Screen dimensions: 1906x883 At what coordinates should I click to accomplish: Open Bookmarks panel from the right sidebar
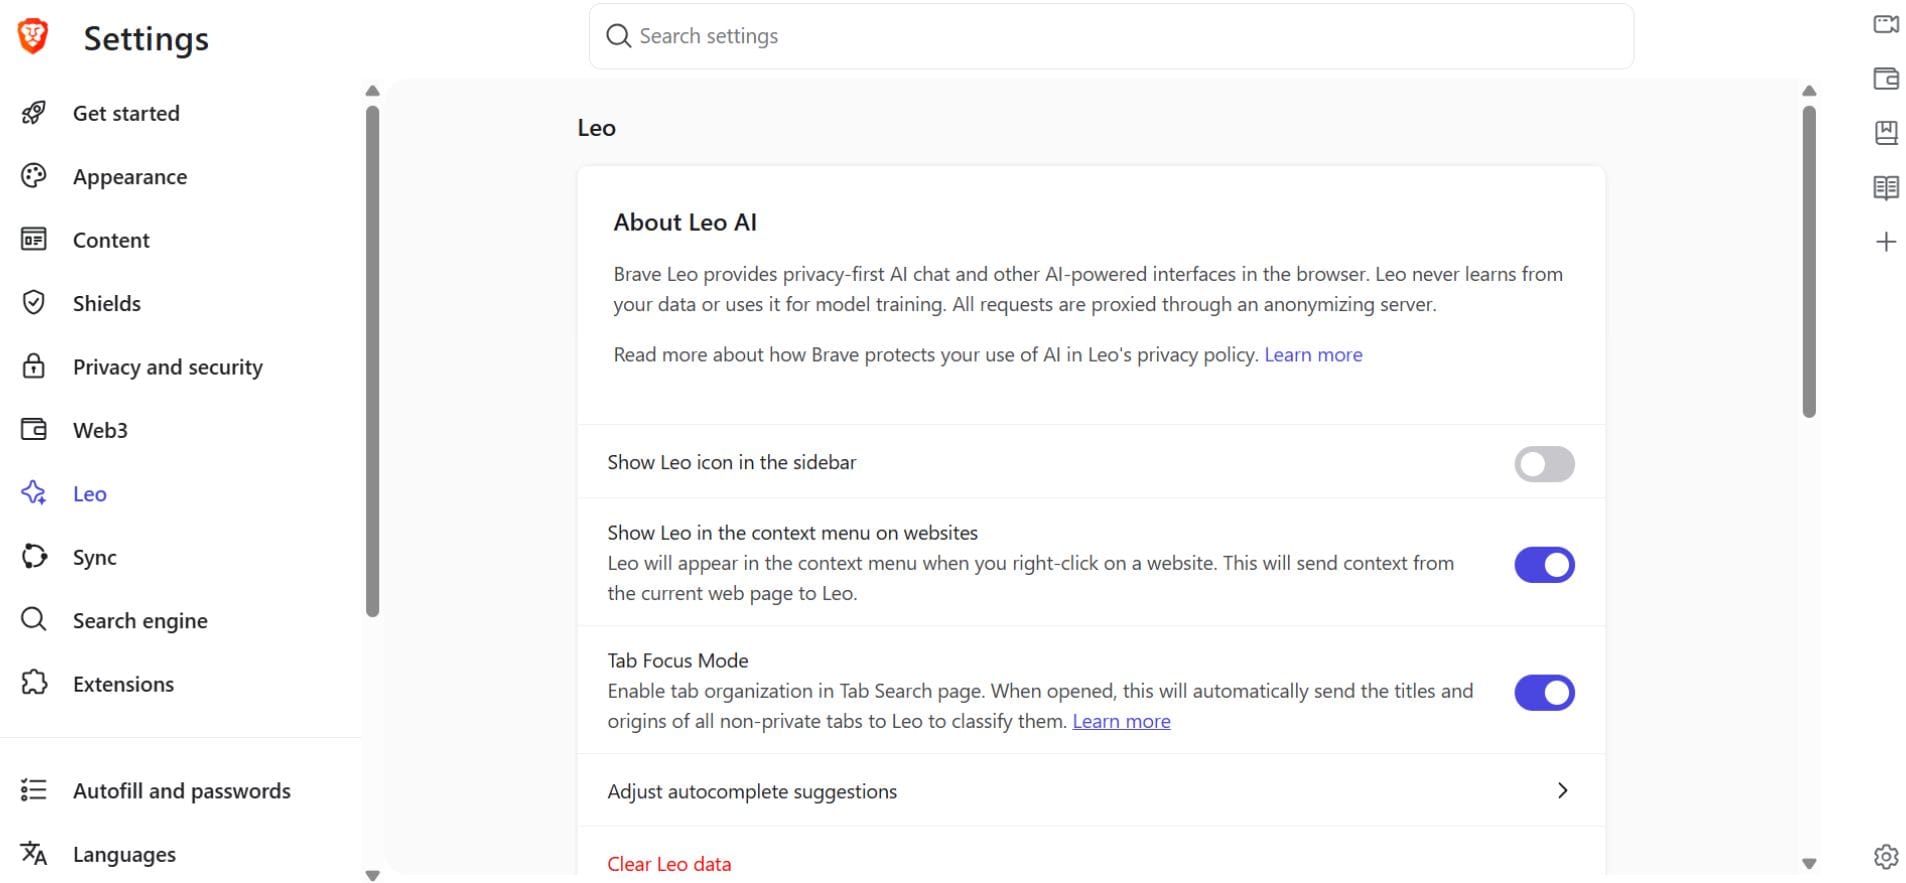[x=1885, y=132]
